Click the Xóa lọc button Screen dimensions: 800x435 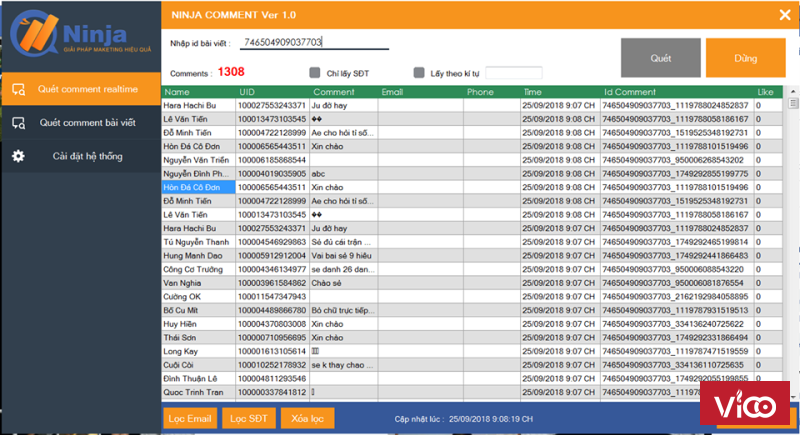click(x=307, y=419)
